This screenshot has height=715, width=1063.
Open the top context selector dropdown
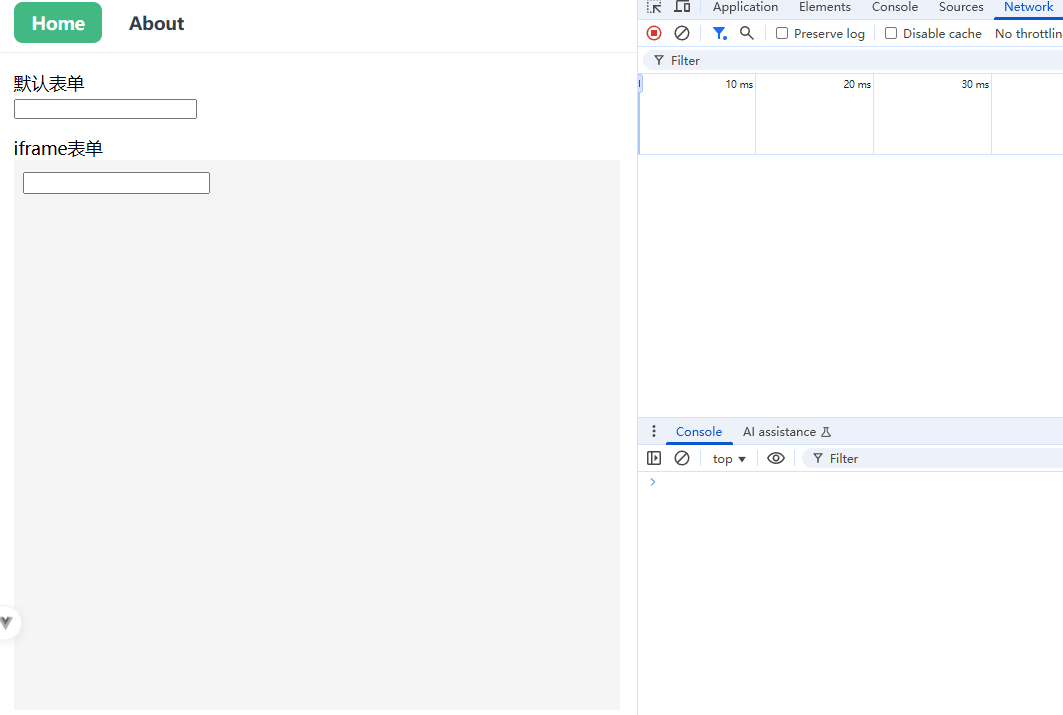(x=729, y=459)
